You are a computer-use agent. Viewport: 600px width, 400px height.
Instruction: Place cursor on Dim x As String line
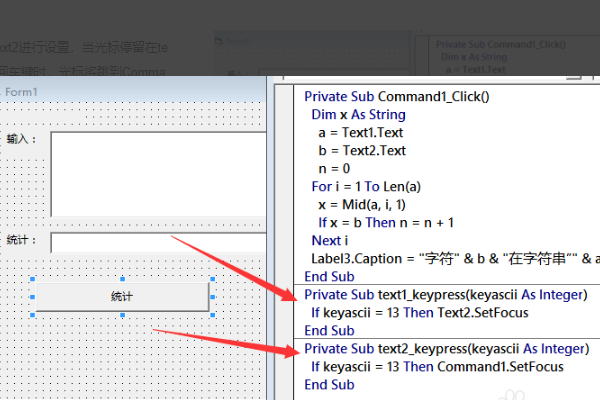[359, 115]
